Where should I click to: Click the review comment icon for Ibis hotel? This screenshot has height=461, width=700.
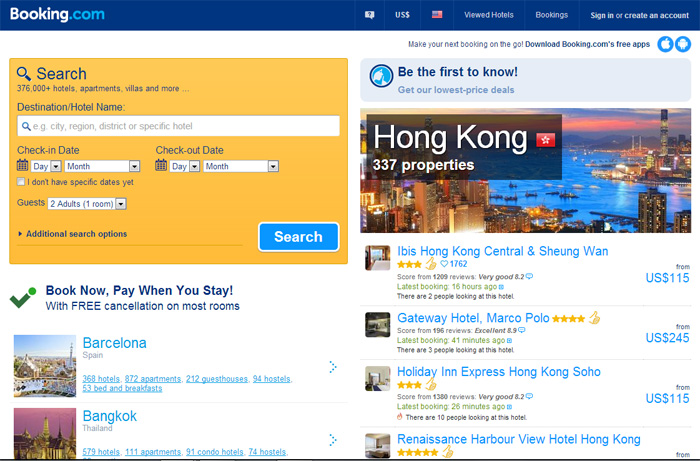(x=529, y=276)
